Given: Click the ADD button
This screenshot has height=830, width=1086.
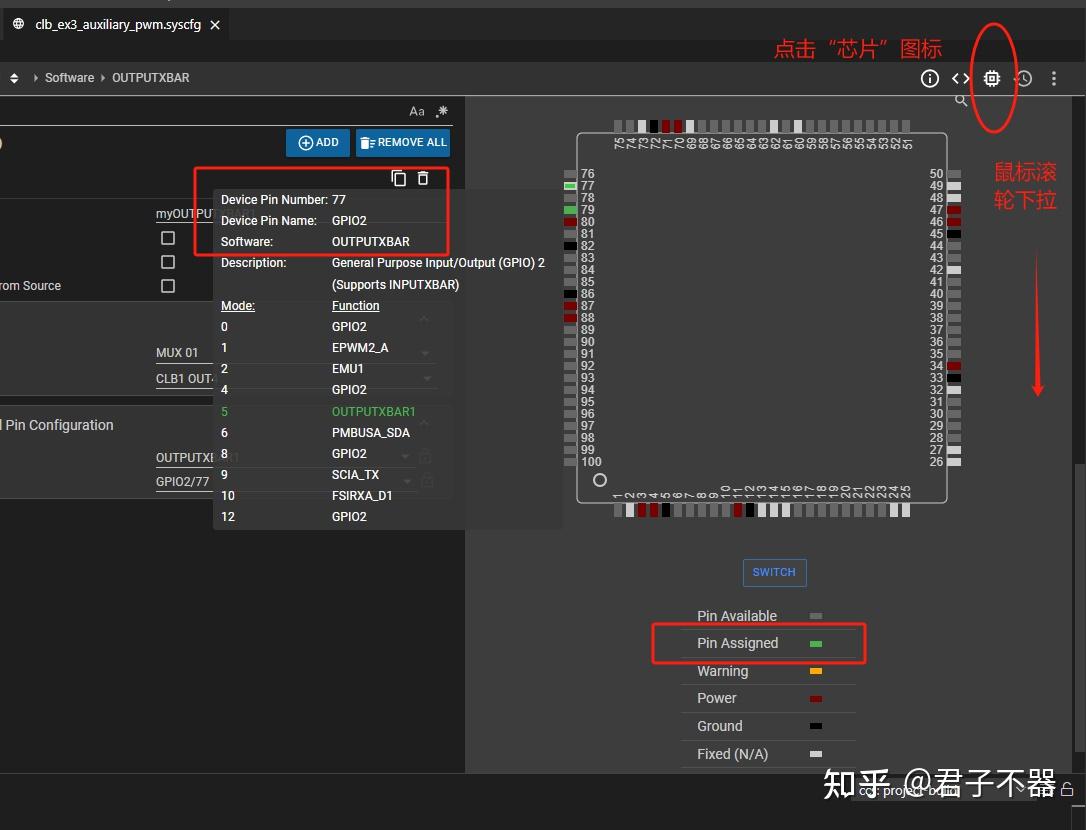Looking at the screenshot, I should point(317,142).
